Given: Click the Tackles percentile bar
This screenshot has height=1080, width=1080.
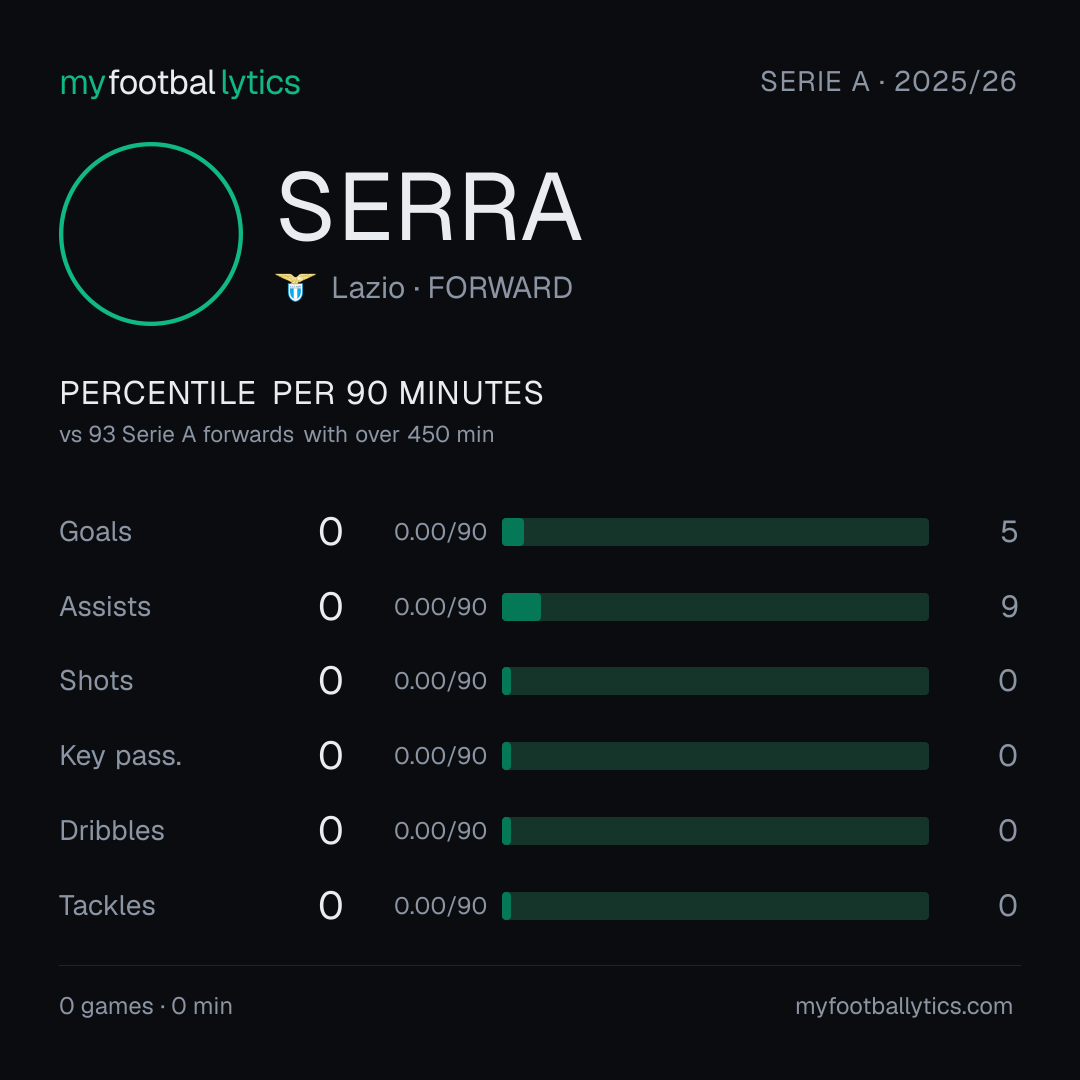Looking at the screenshot, I should pyautogui.click(x=715, y=906).
